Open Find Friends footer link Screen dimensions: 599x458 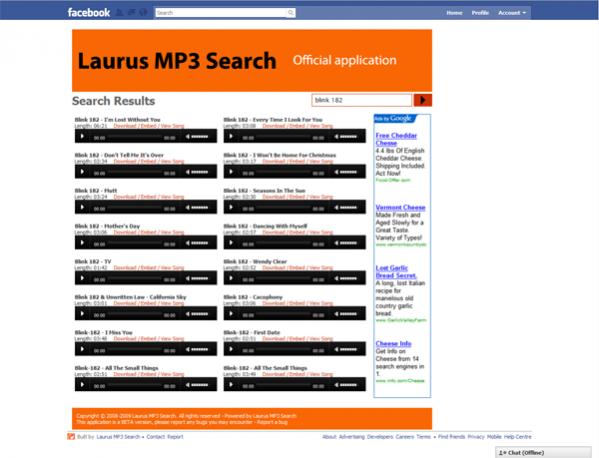[452, 437]
